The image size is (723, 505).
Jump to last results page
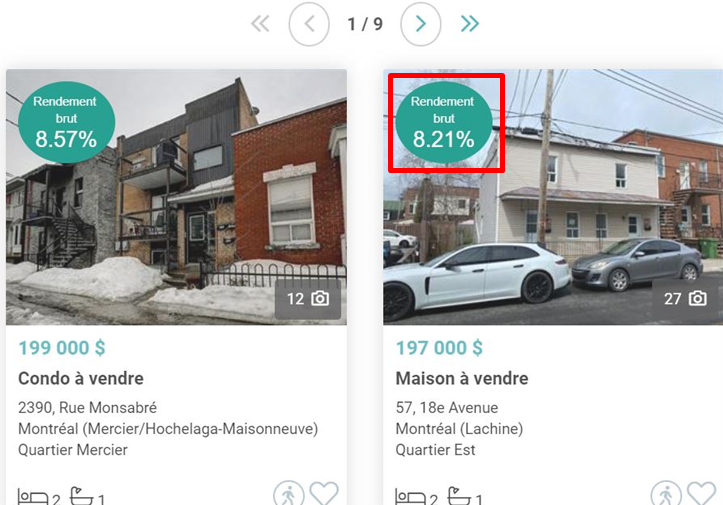coord(470,24)
